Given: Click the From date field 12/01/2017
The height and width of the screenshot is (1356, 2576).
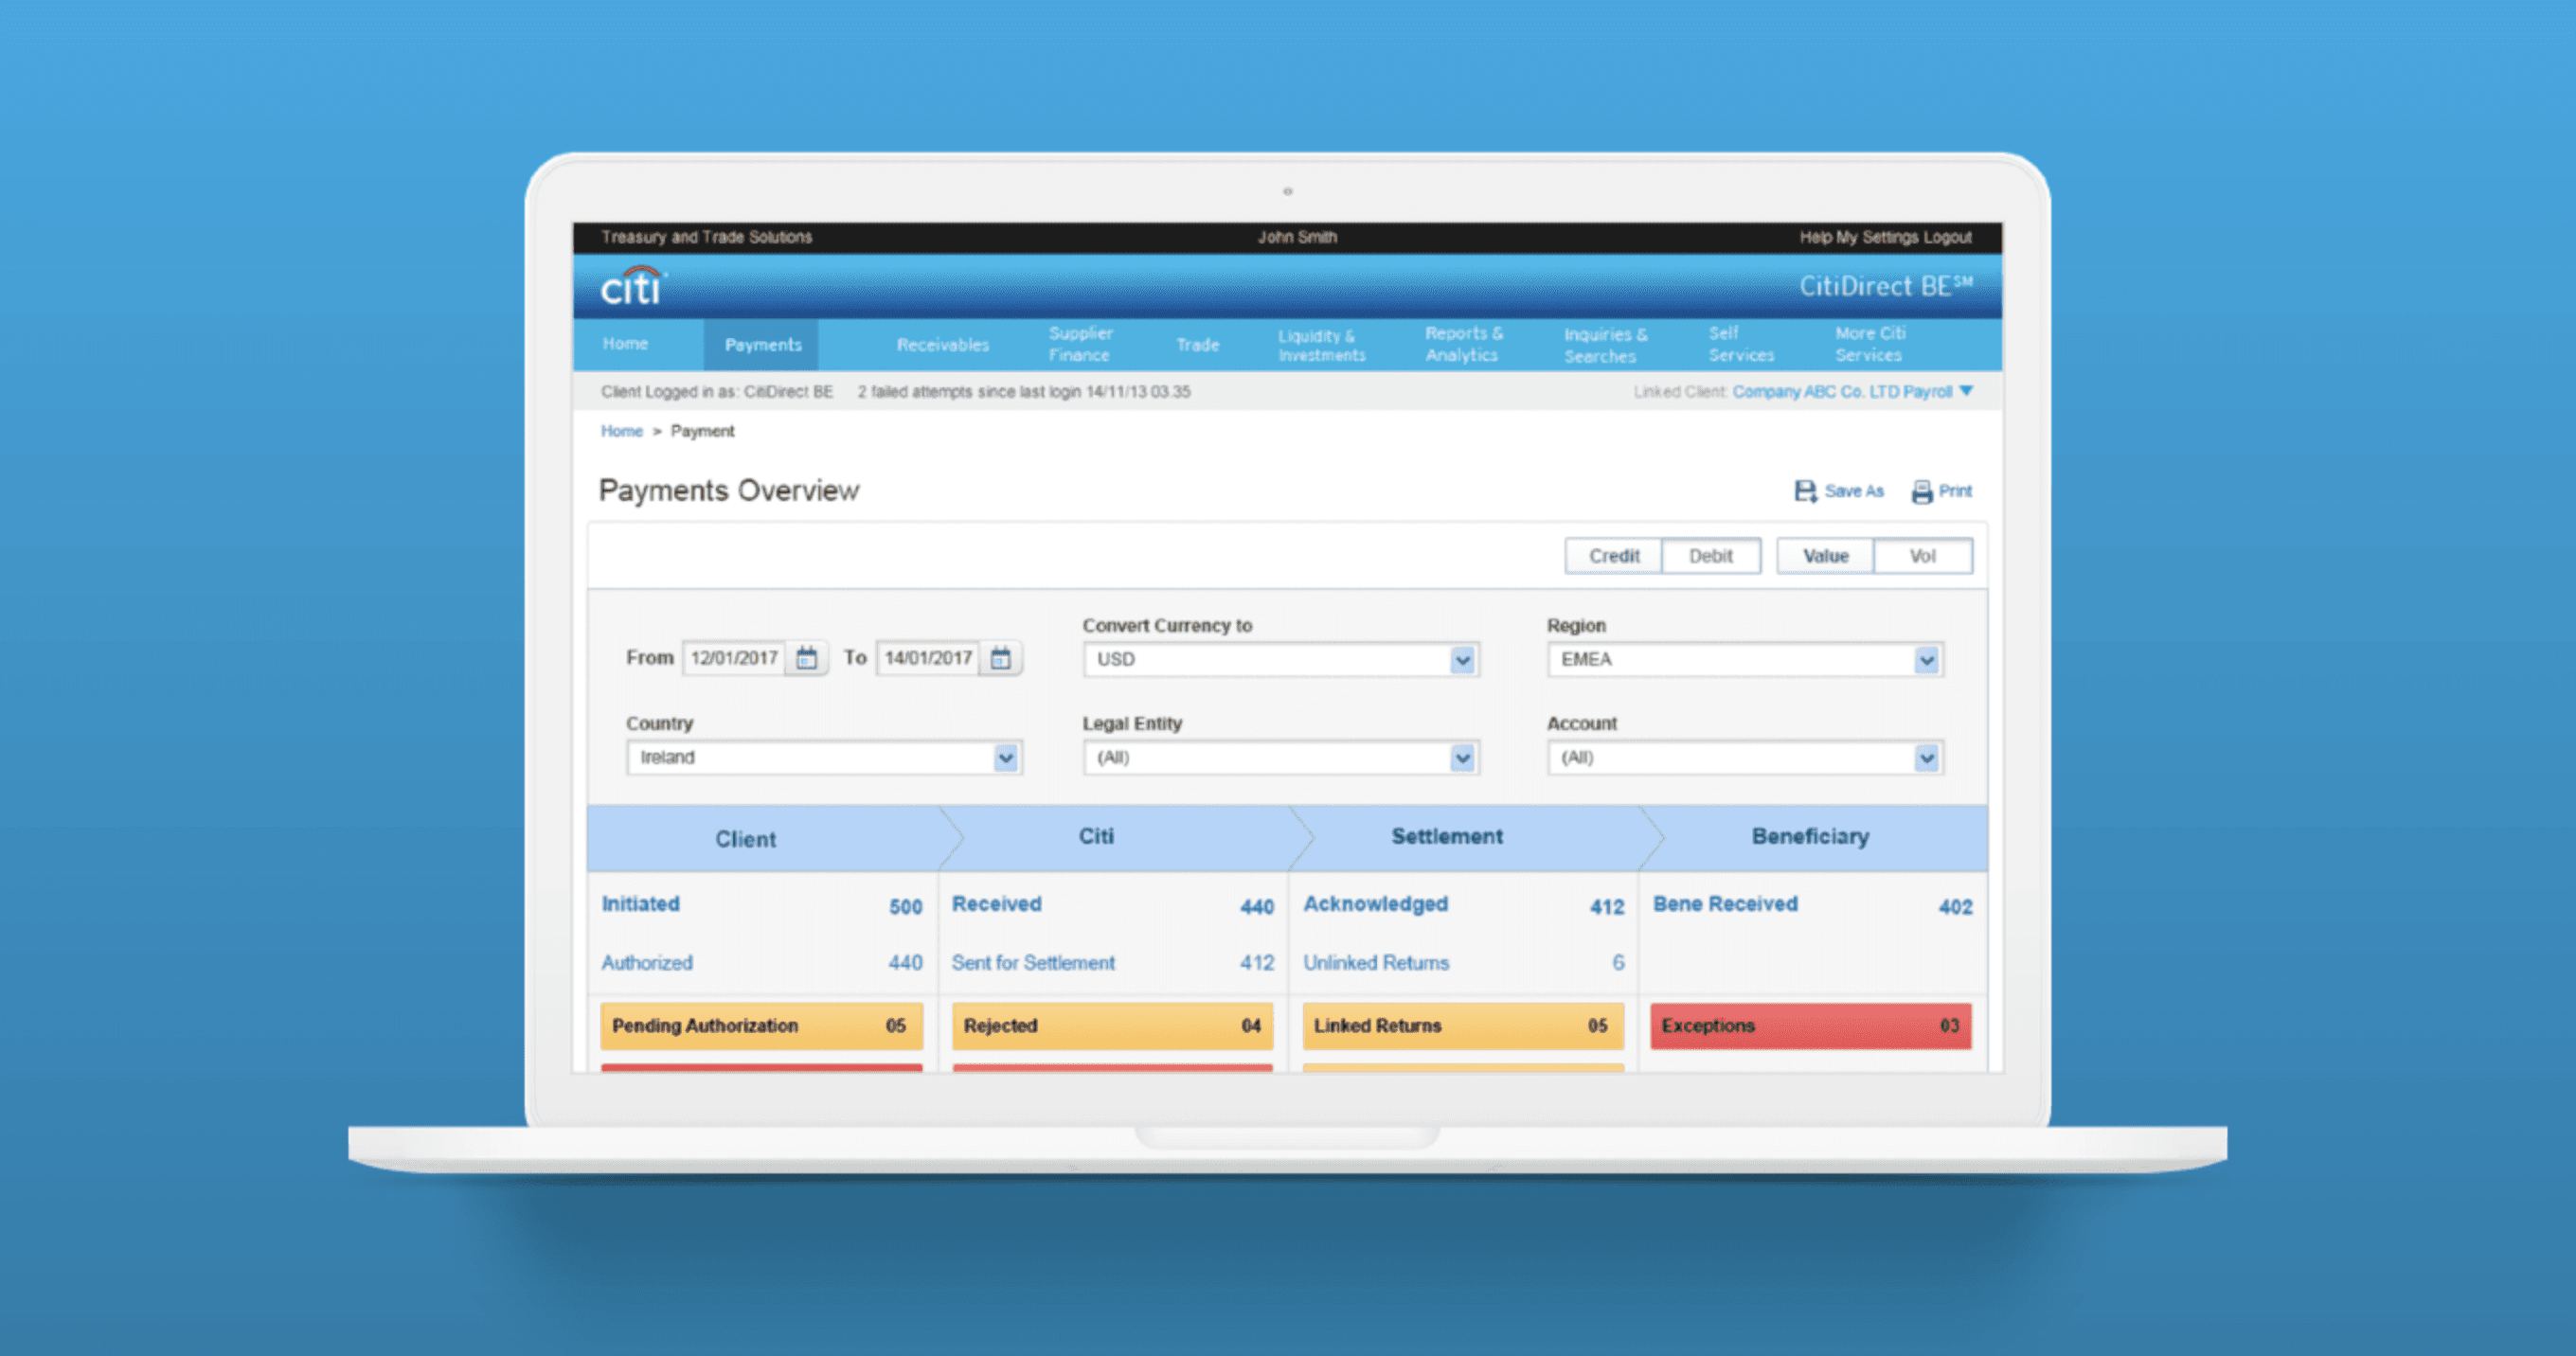Looking at the screenshot, I should [734, 658].
